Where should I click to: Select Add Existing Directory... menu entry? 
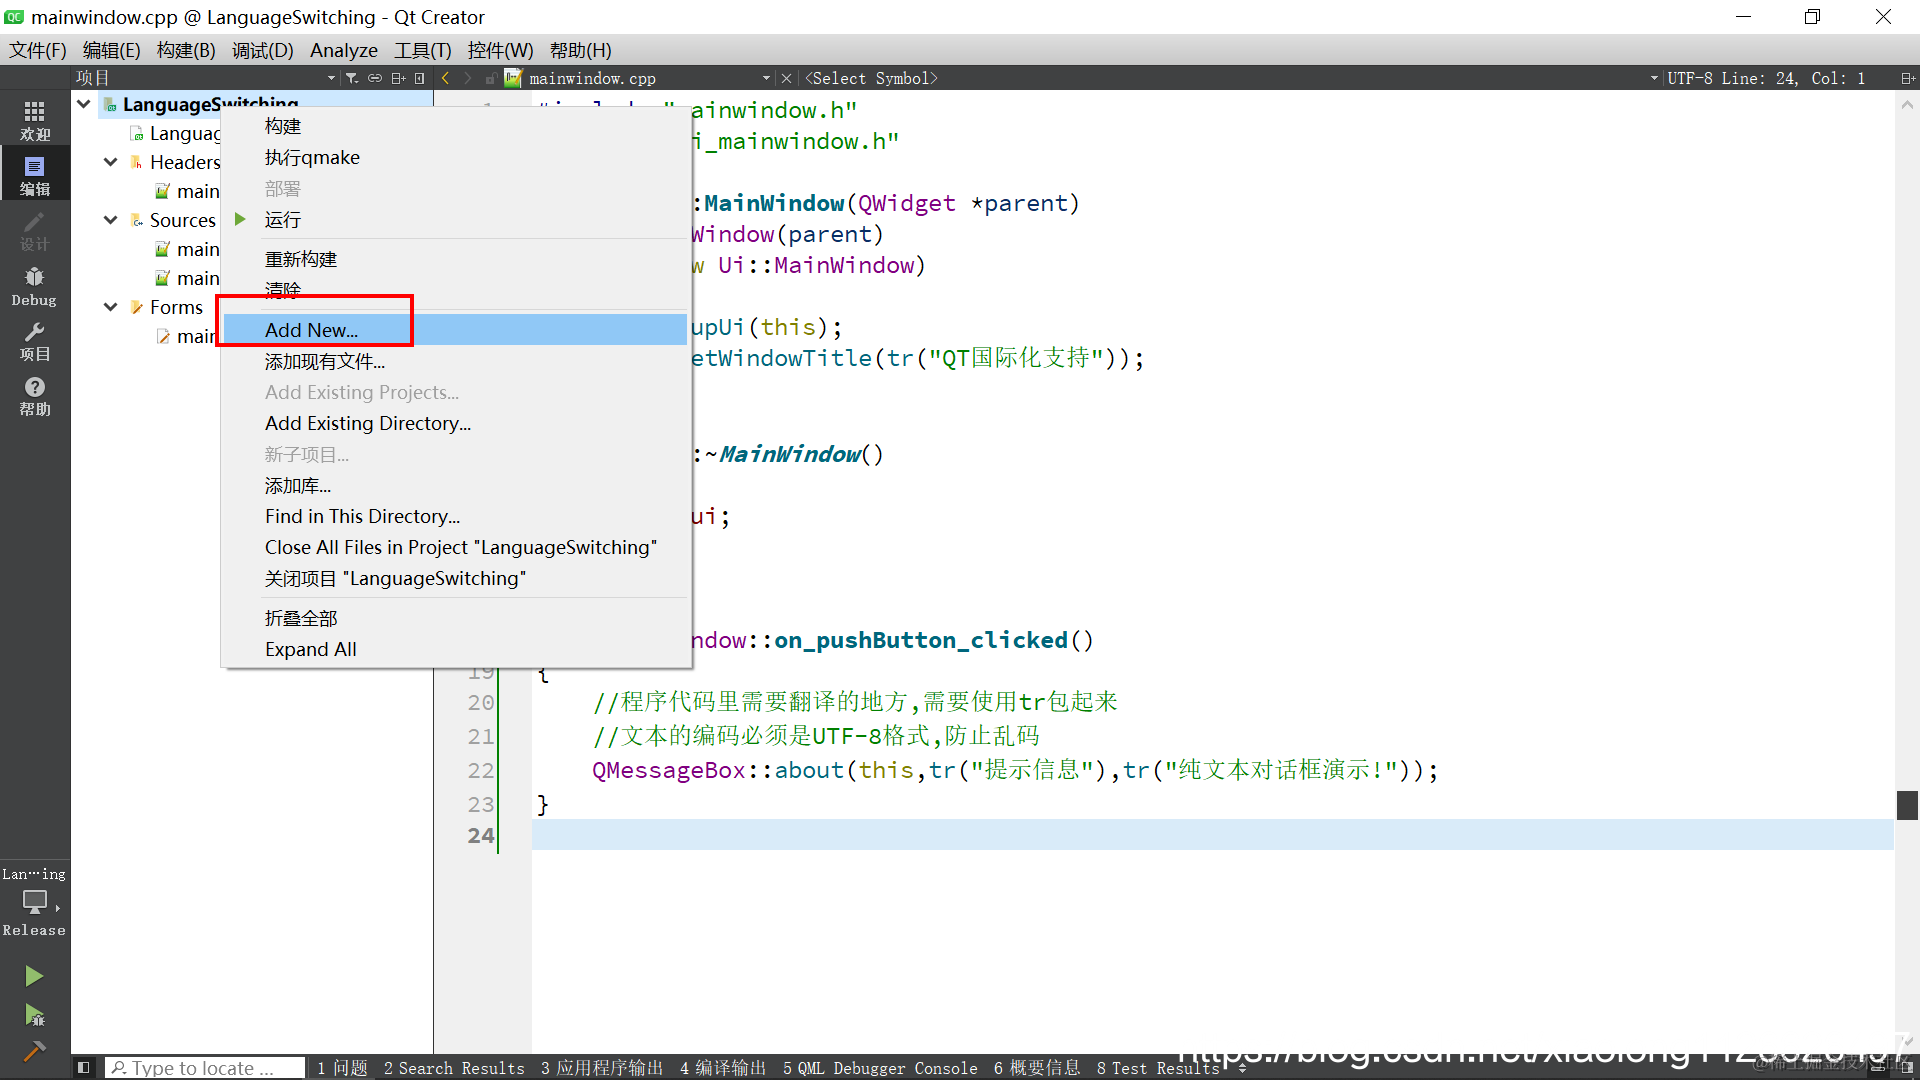(x=456, y=423)
